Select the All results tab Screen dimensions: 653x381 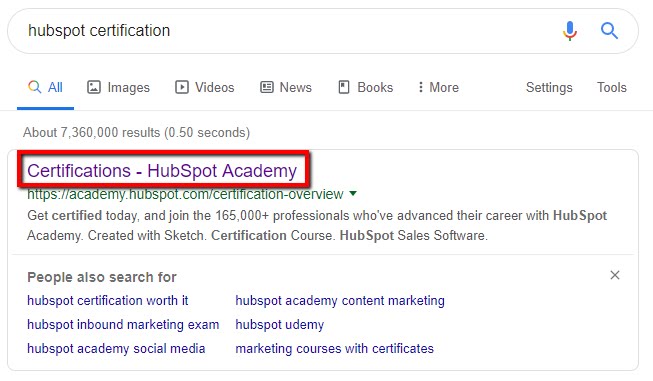click(45, 87)
